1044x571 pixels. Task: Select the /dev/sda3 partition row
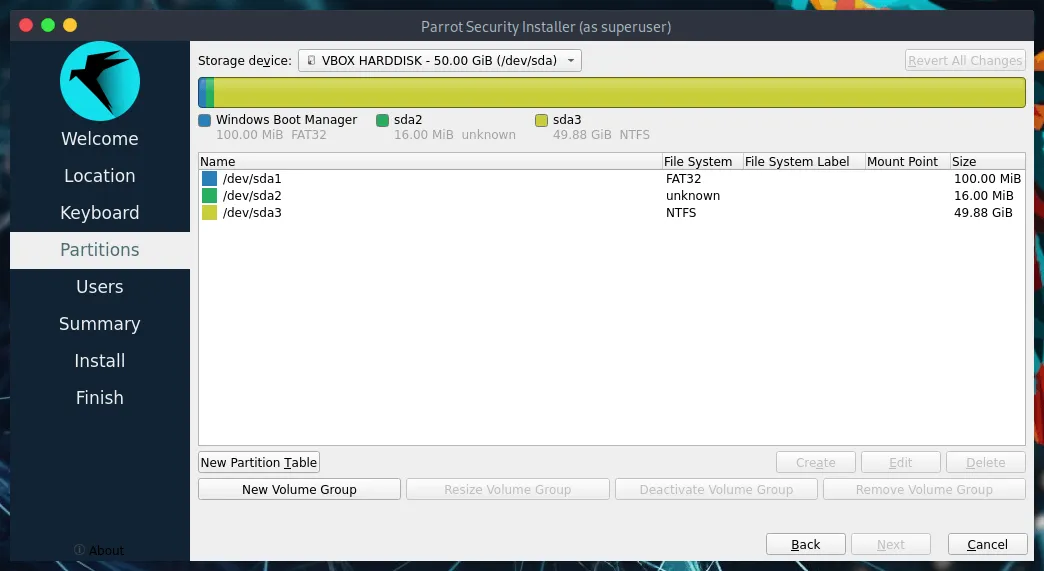[x=611, y=212]
